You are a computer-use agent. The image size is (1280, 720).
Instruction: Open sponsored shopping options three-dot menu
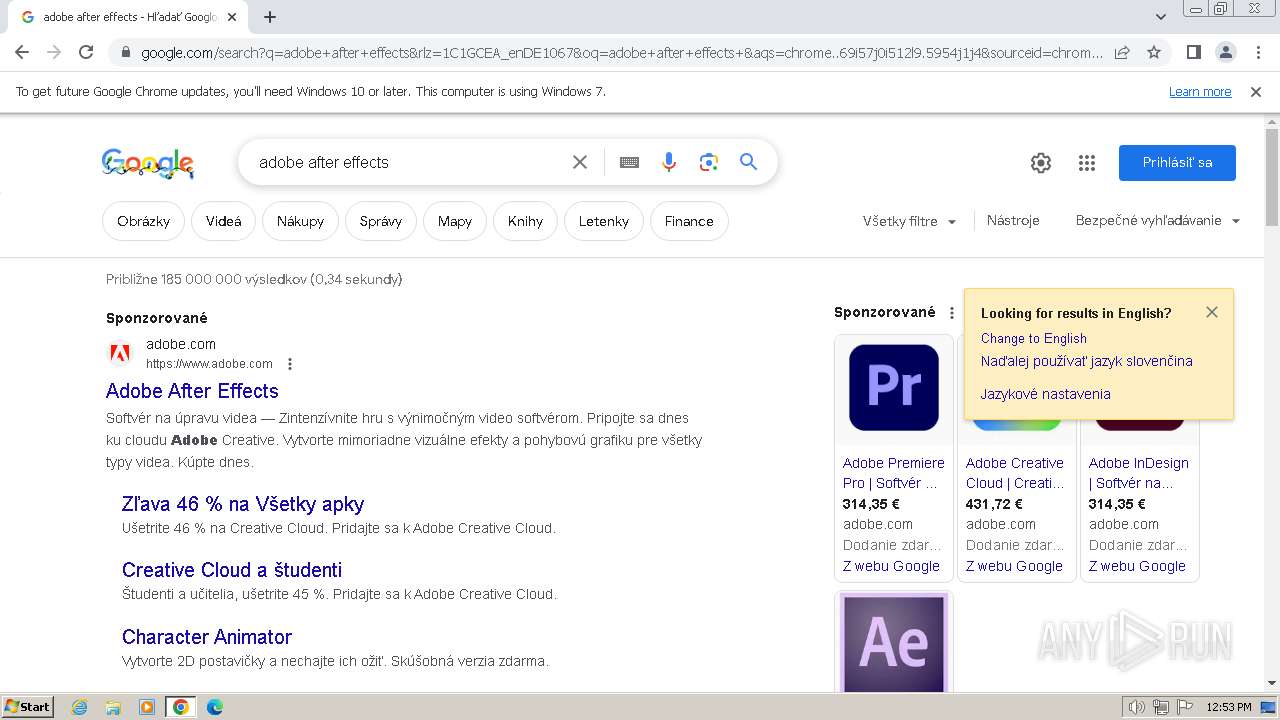[x=952, y=313]
